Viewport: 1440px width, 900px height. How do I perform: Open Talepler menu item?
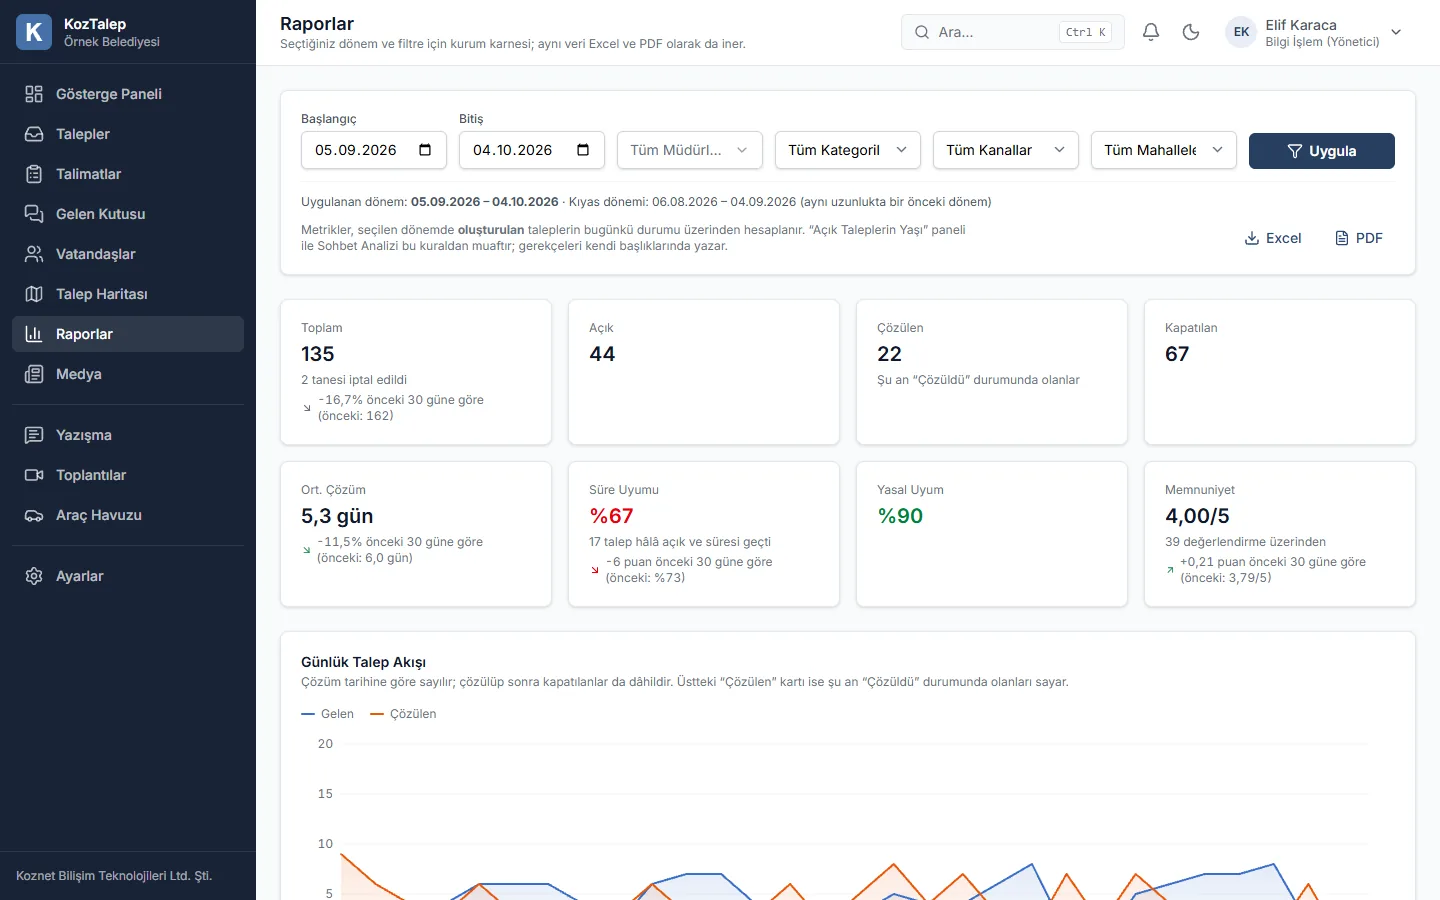tap(128, 134)
